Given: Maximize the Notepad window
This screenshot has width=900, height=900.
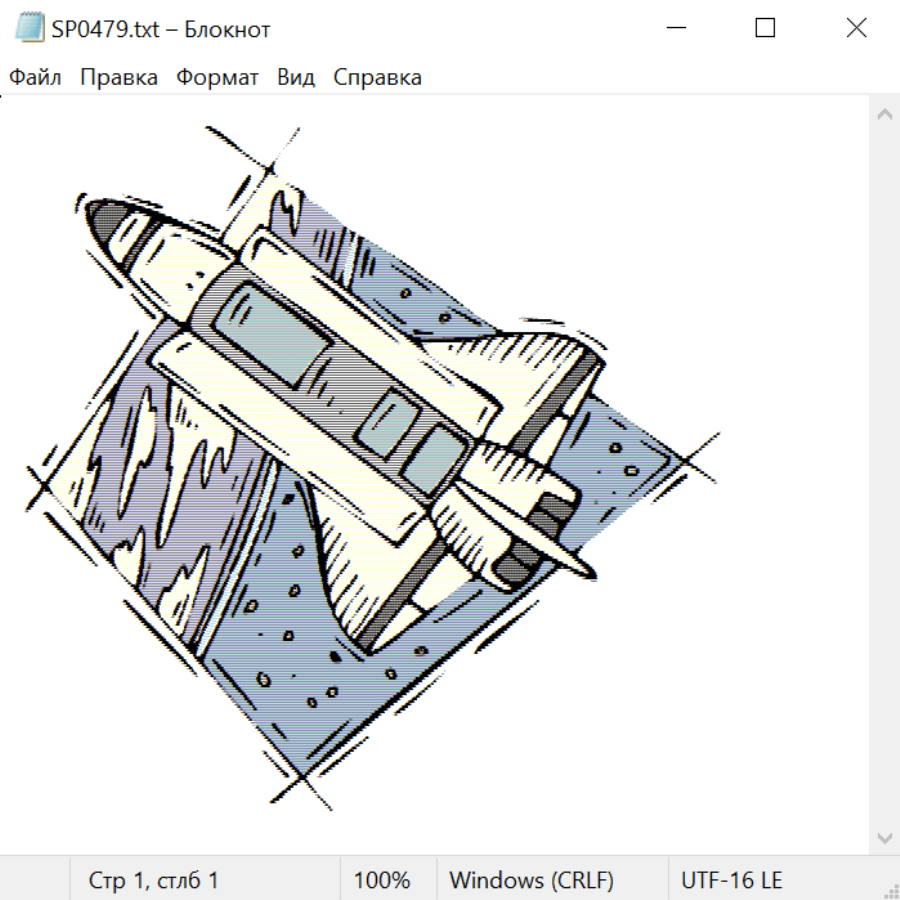Looking at the screenshot, I should (765, 29).
